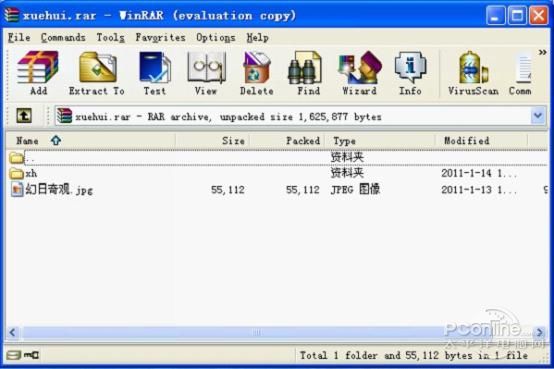The width and height of the screenshot is (554, 369).
Task: Open the Favorites menu
Action: [x=160, y=37]
